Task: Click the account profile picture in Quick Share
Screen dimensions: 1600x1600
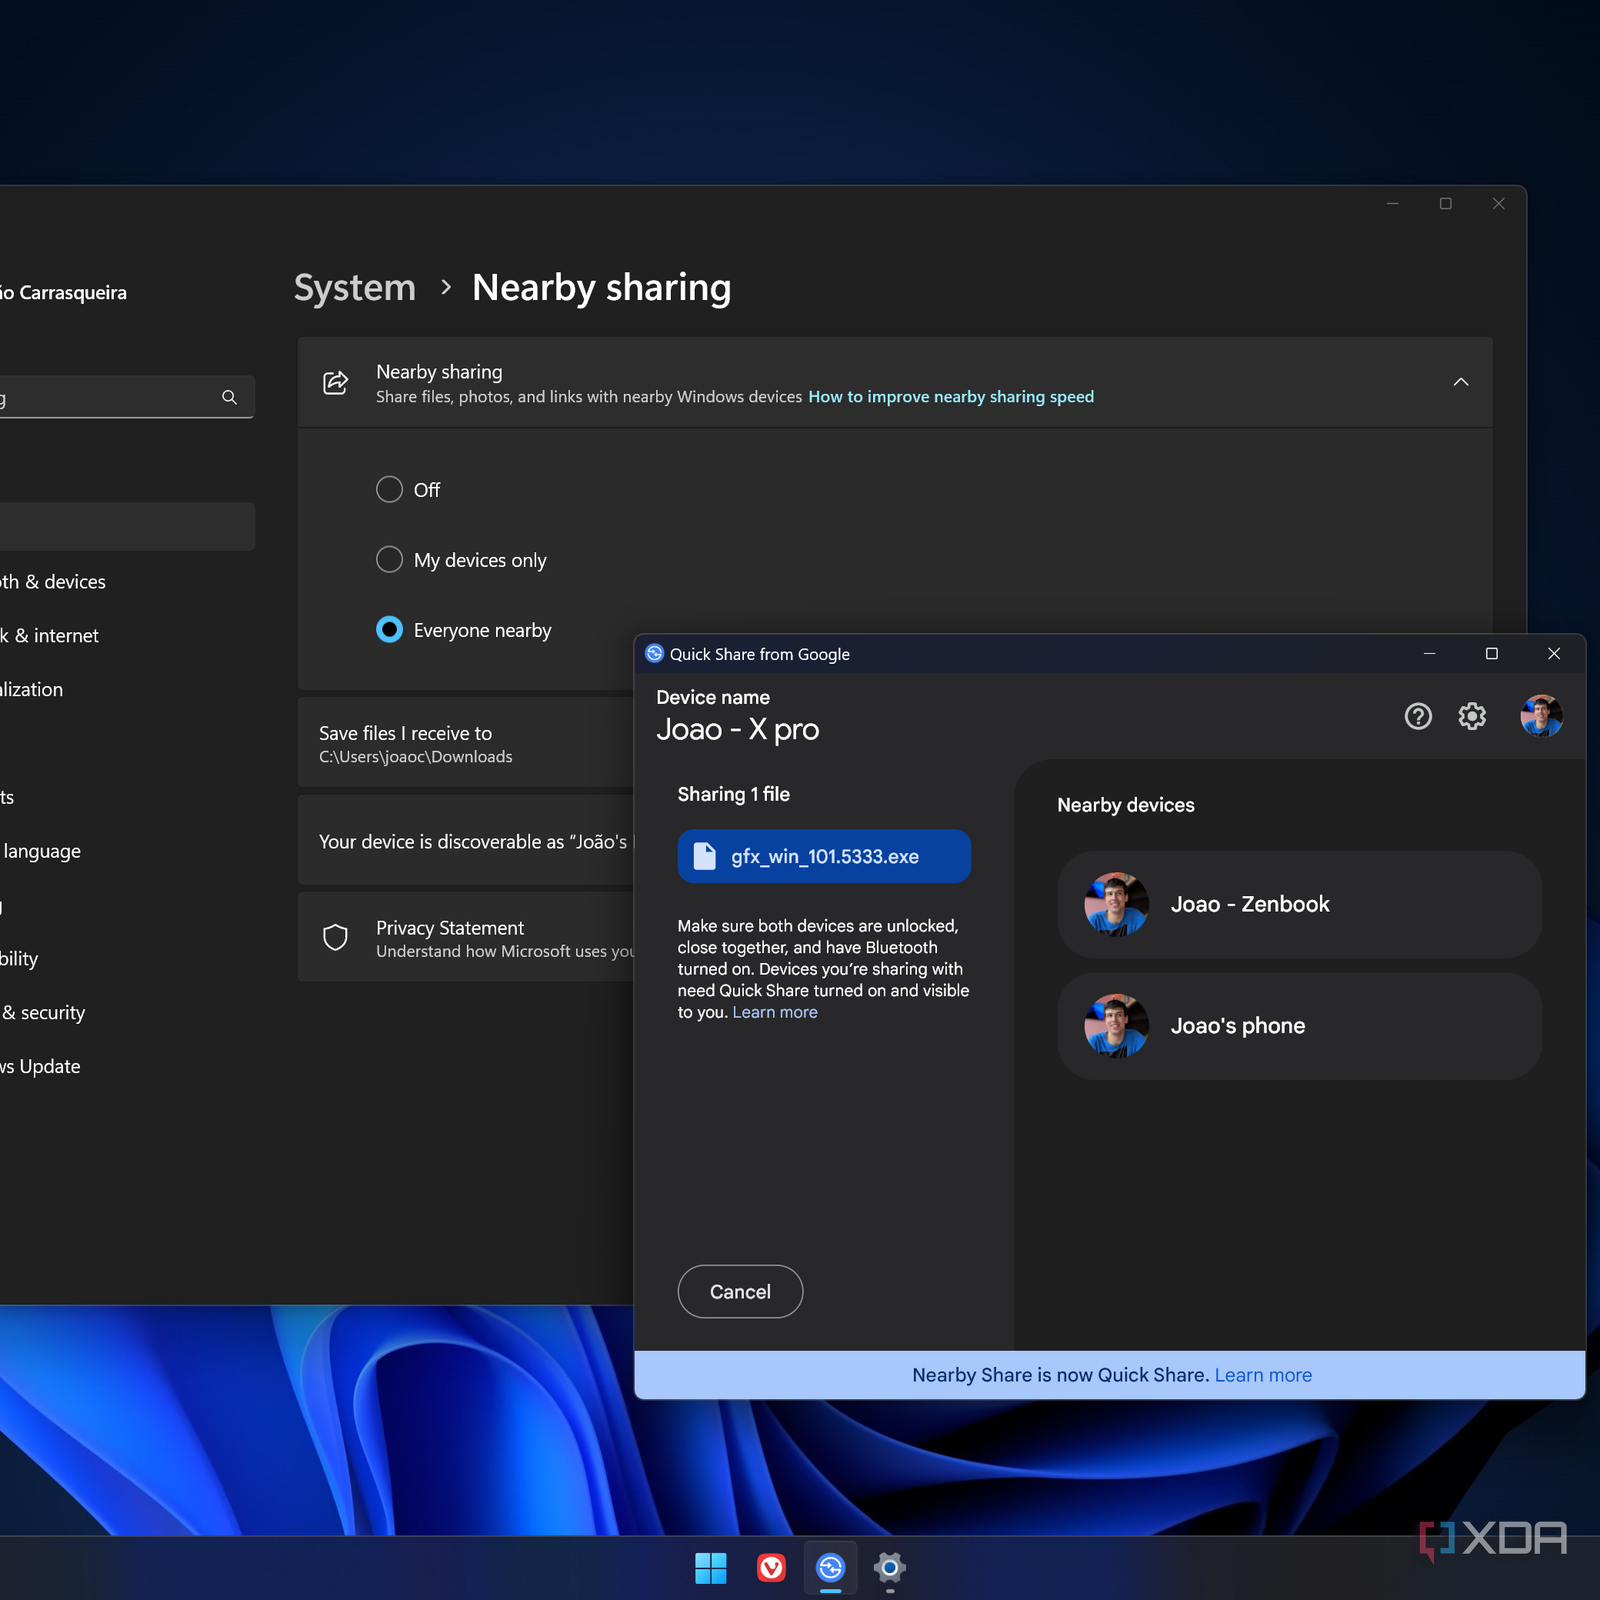Action: (x=1540, y=716)
